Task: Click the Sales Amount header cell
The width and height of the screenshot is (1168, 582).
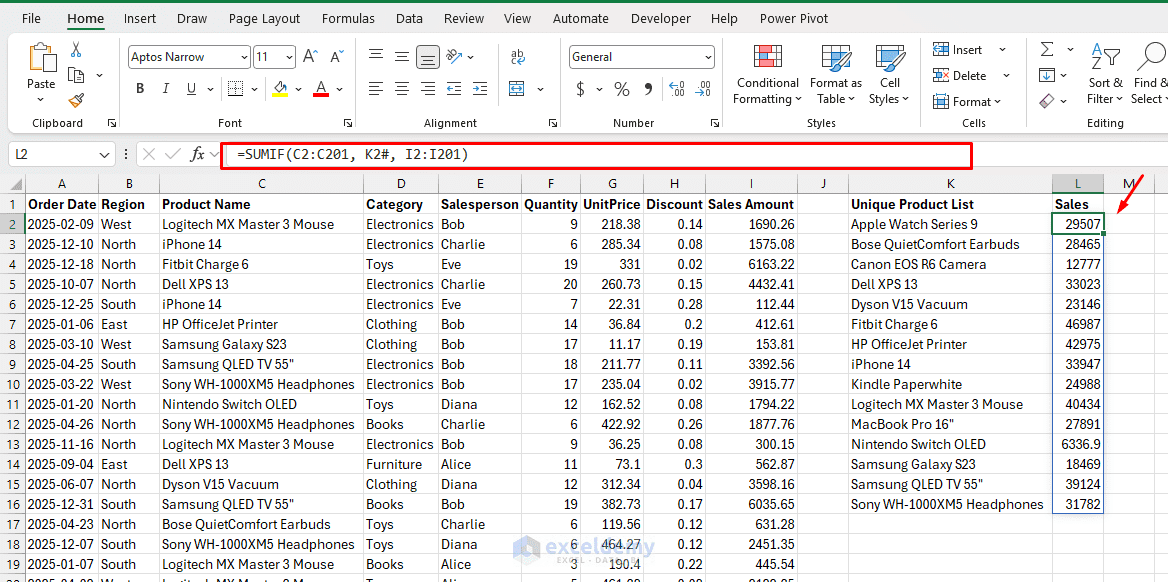Action: [751, 204]
